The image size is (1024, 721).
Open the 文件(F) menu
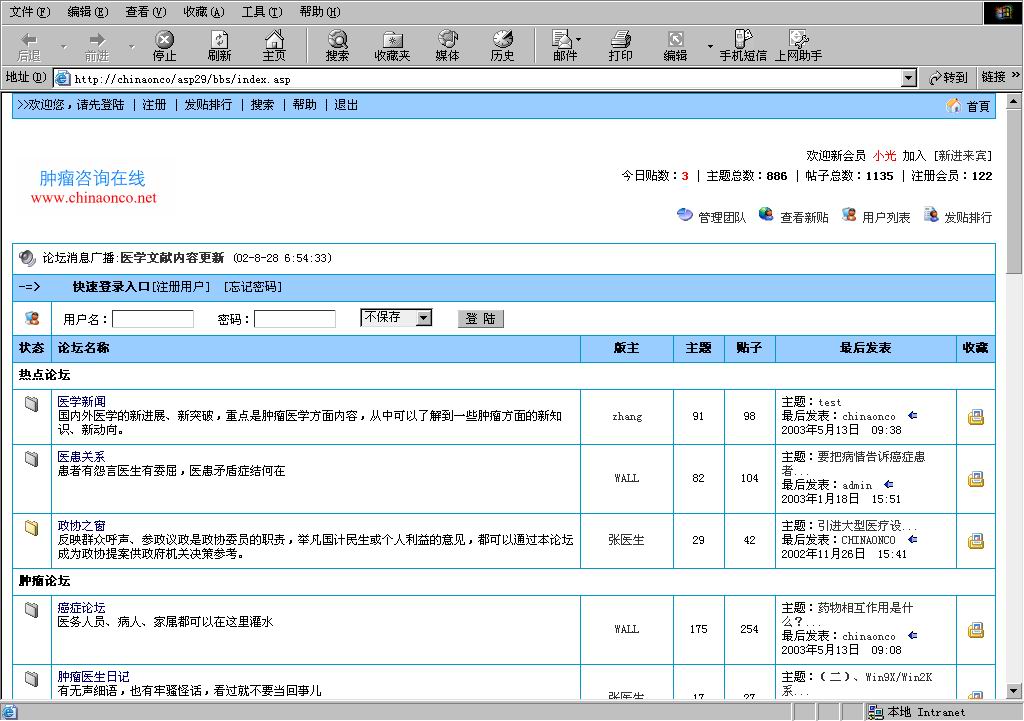pos(29,12)
